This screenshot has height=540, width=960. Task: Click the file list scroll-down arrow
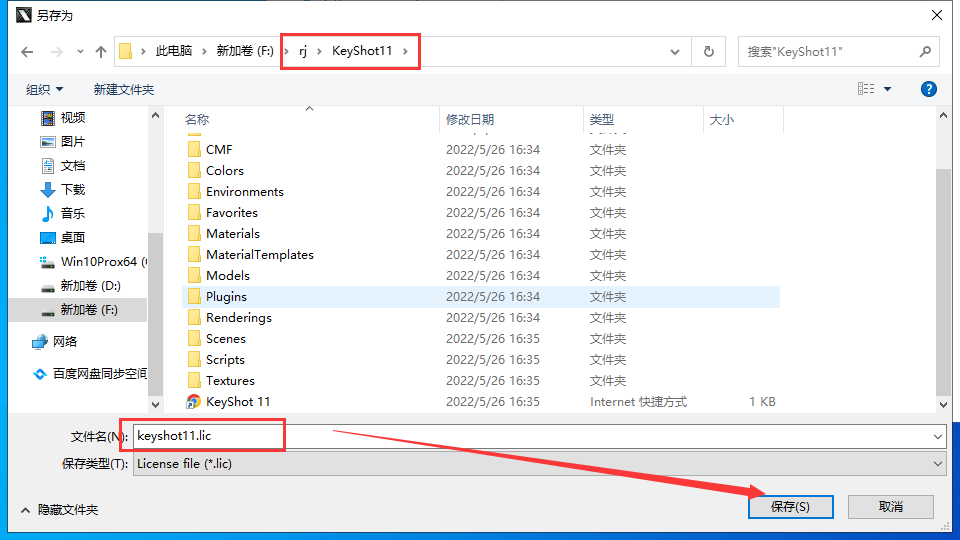point(943,405)
